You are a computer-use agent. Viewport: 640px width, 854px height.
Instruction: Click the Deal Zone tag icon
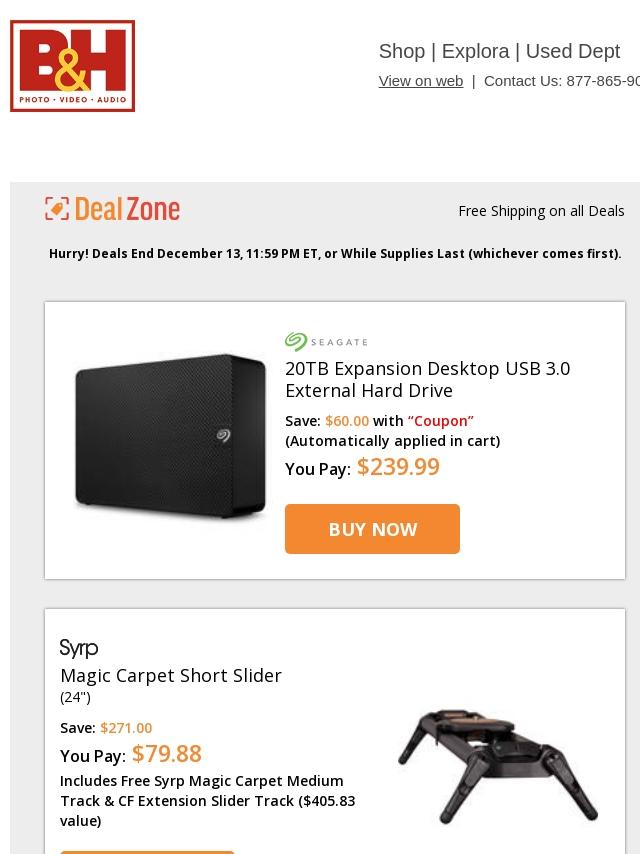[x=57, y=208]
